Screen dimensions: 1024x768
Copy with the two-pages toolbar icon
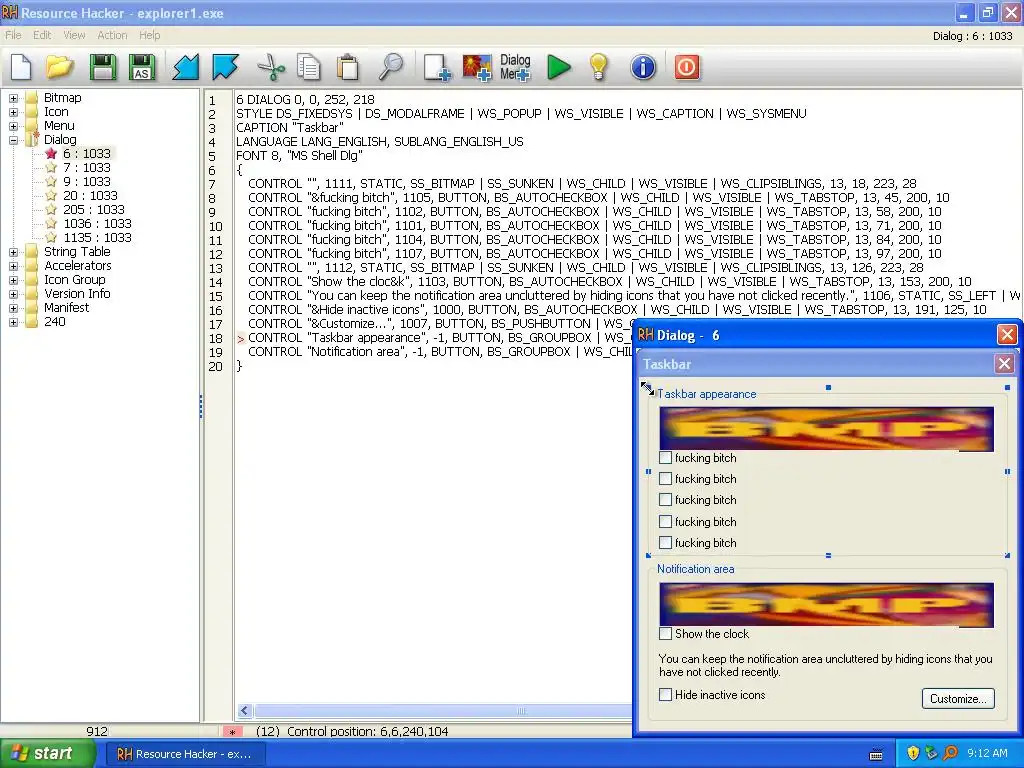[309, 67]
